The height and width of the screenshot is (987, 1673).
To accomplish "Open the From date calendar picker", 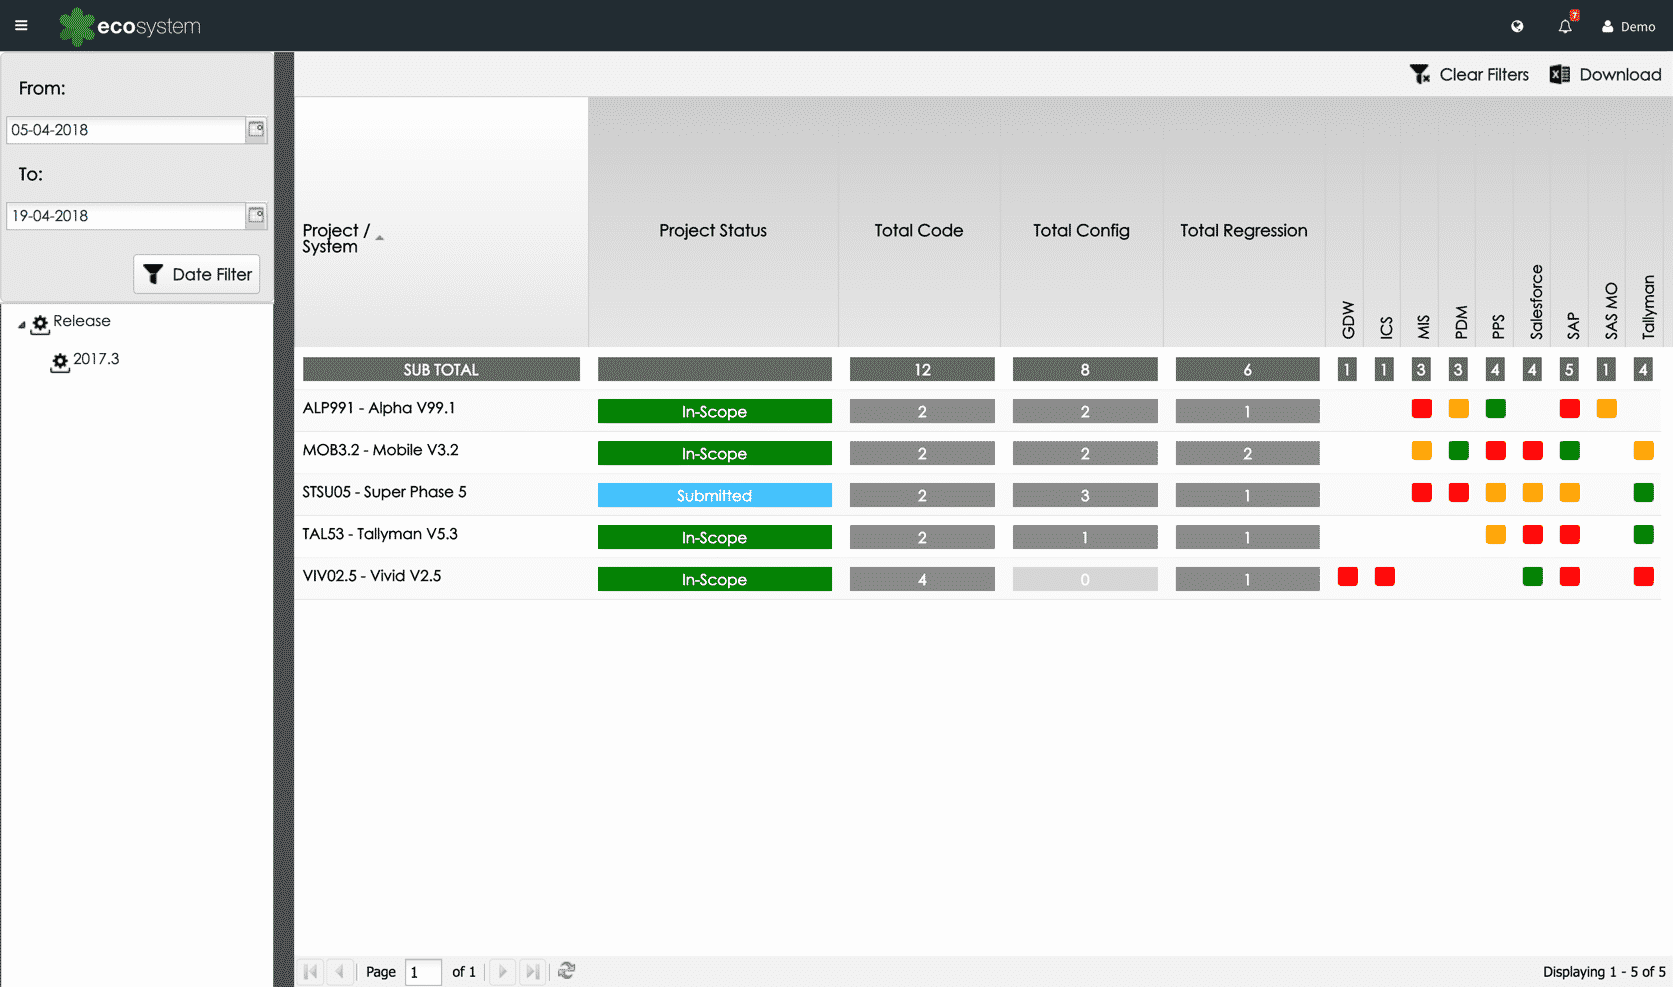I will (x=256, y=130).
